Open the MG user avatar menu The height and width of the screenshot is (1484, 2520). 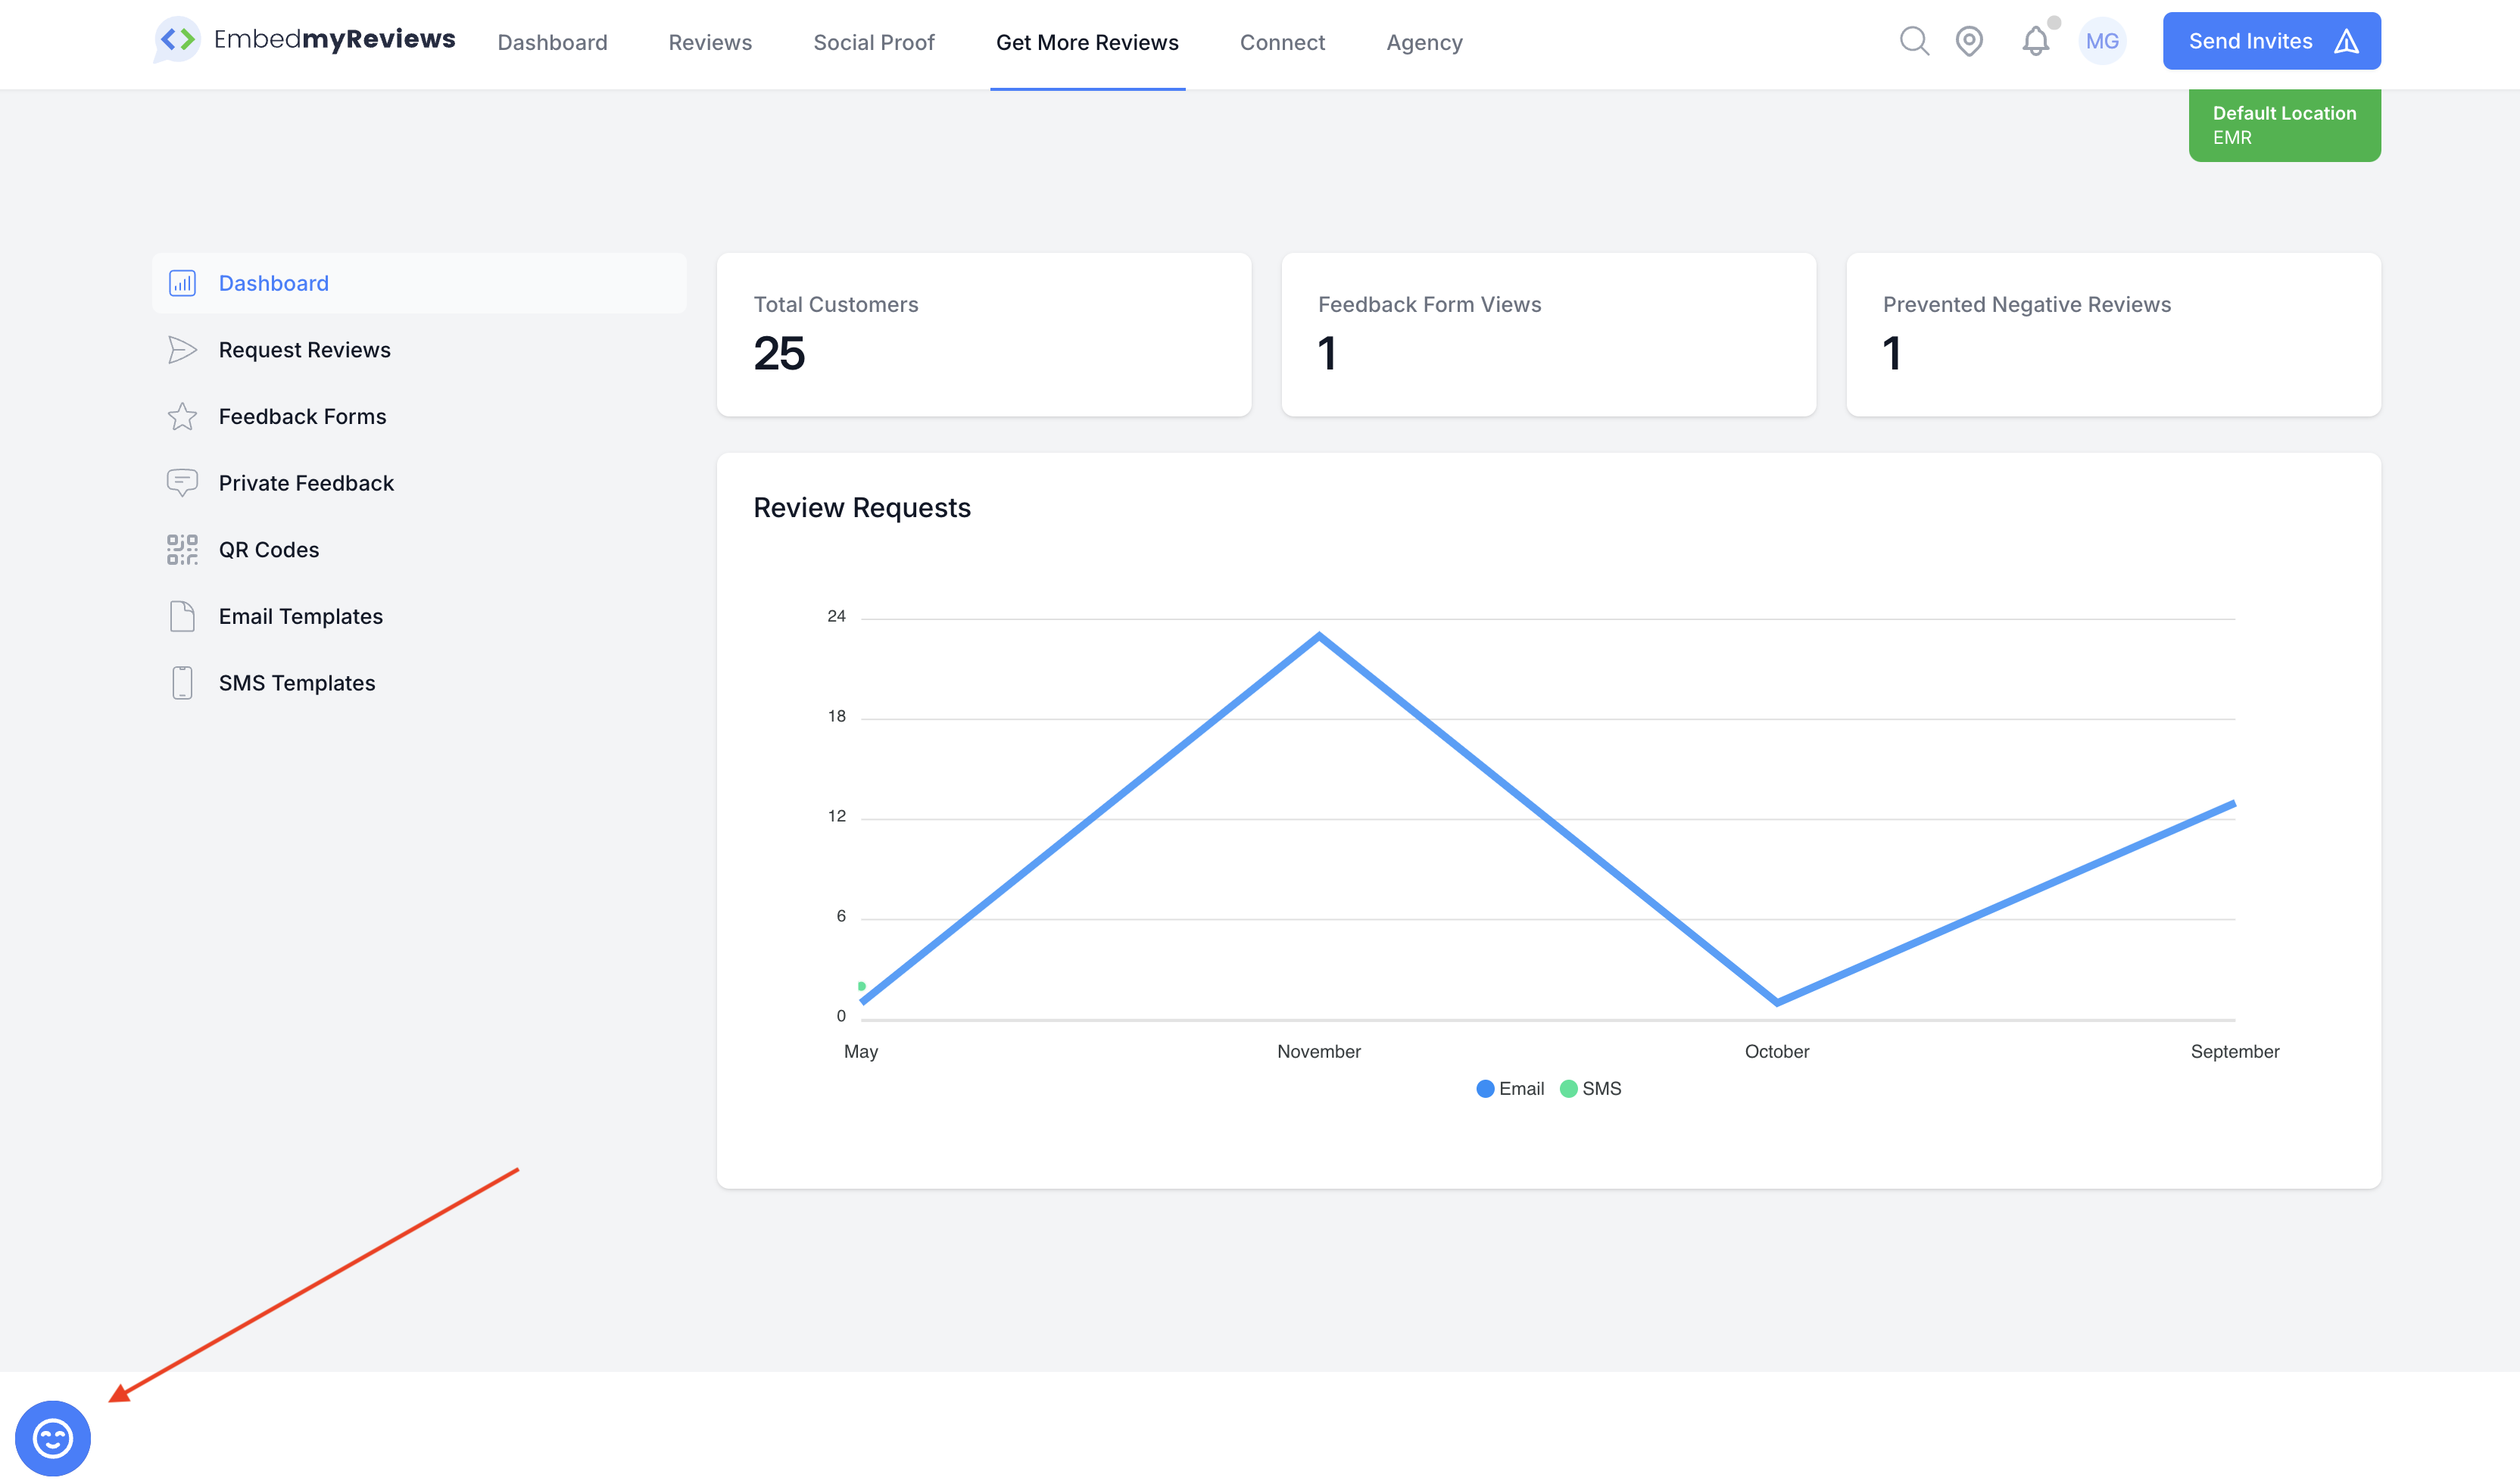pos(2102,41)
